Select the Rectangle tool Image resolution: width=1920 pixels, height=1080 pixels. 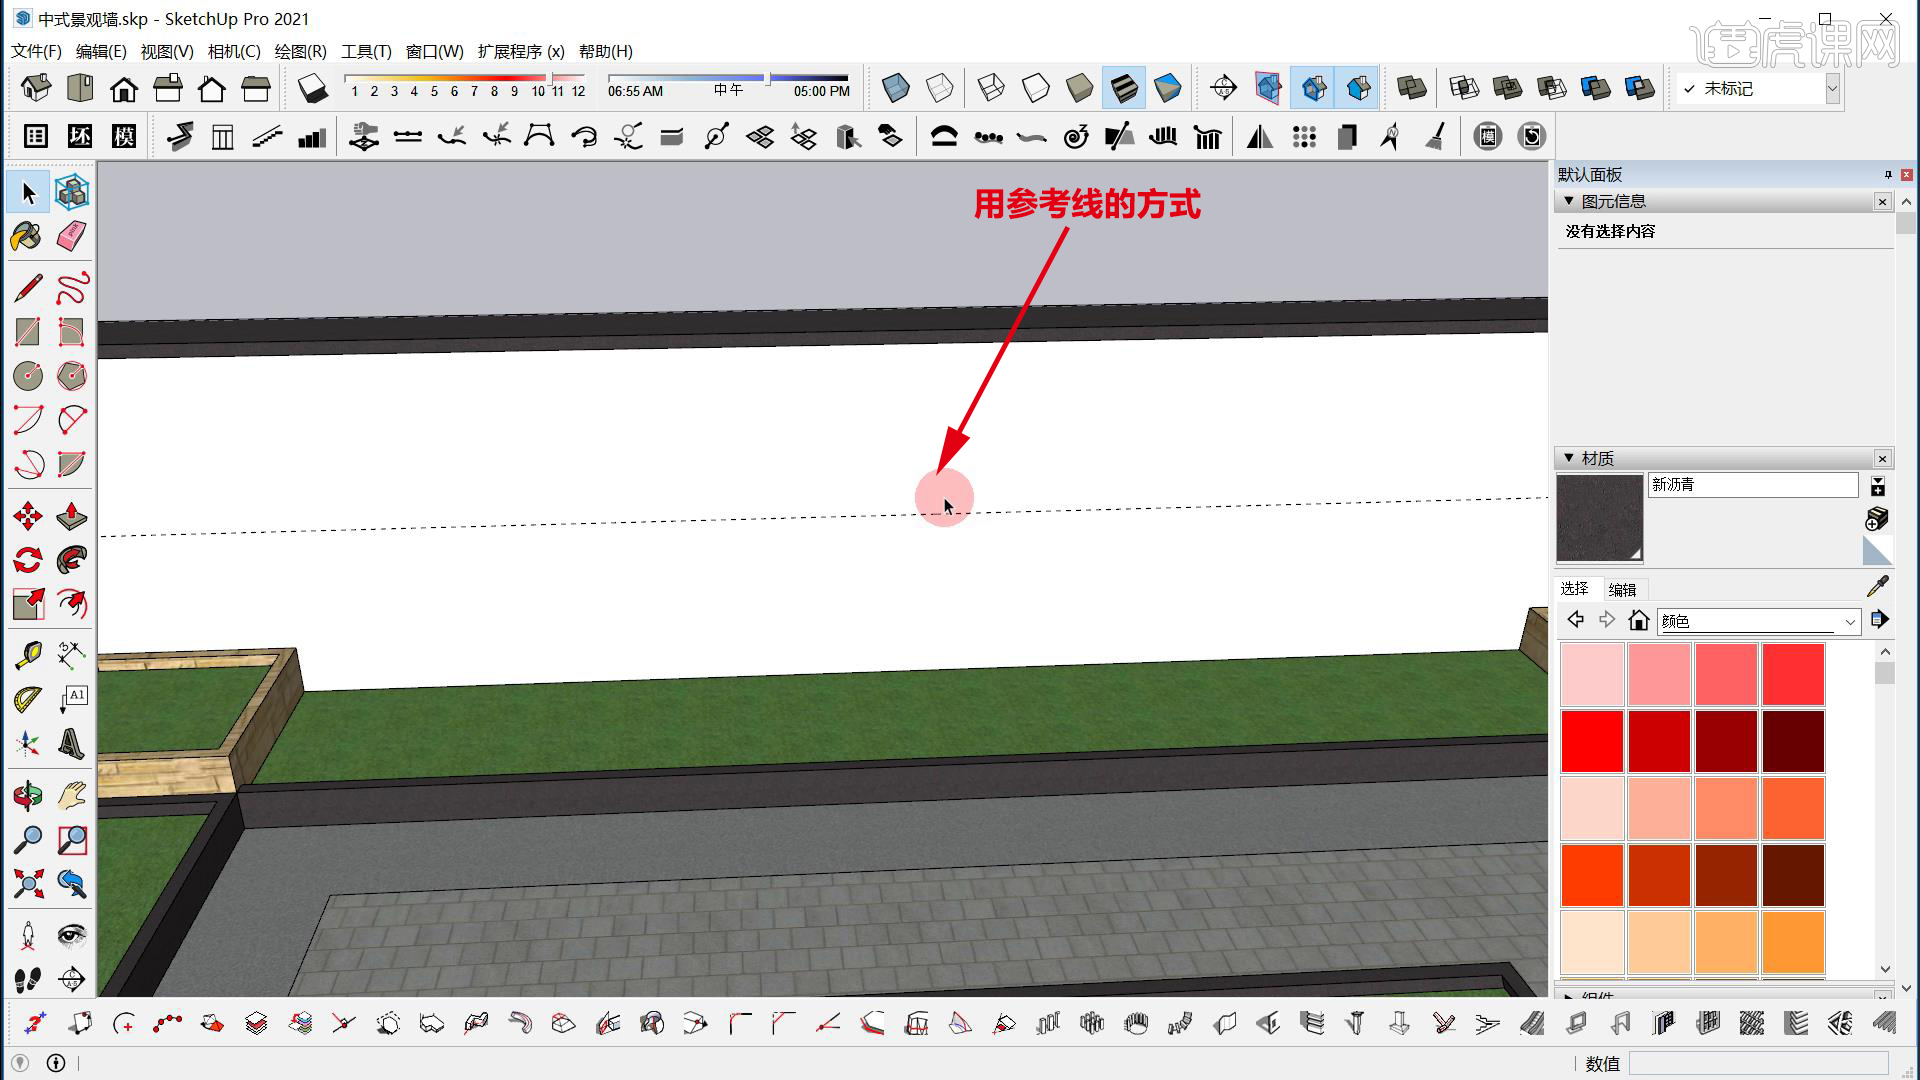pyautogui.click(x=28, y=332)
